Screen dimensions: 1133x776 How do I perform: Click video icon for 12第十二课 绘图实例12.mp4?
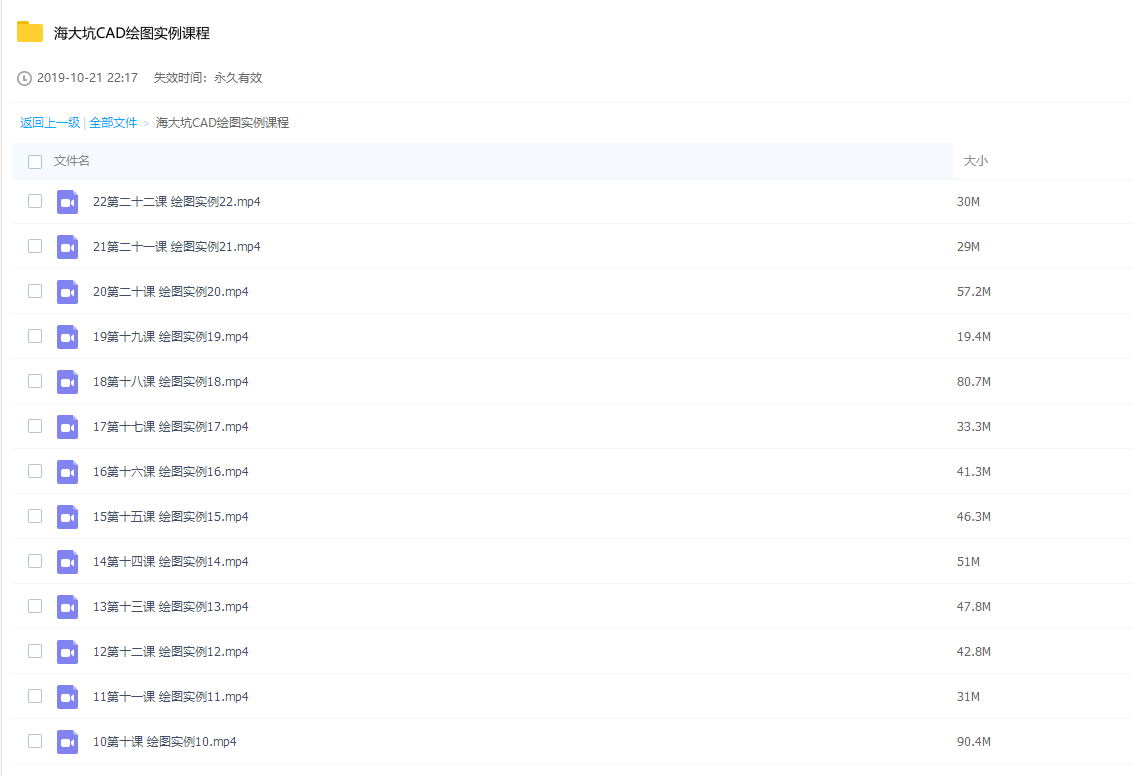point(67,652)
